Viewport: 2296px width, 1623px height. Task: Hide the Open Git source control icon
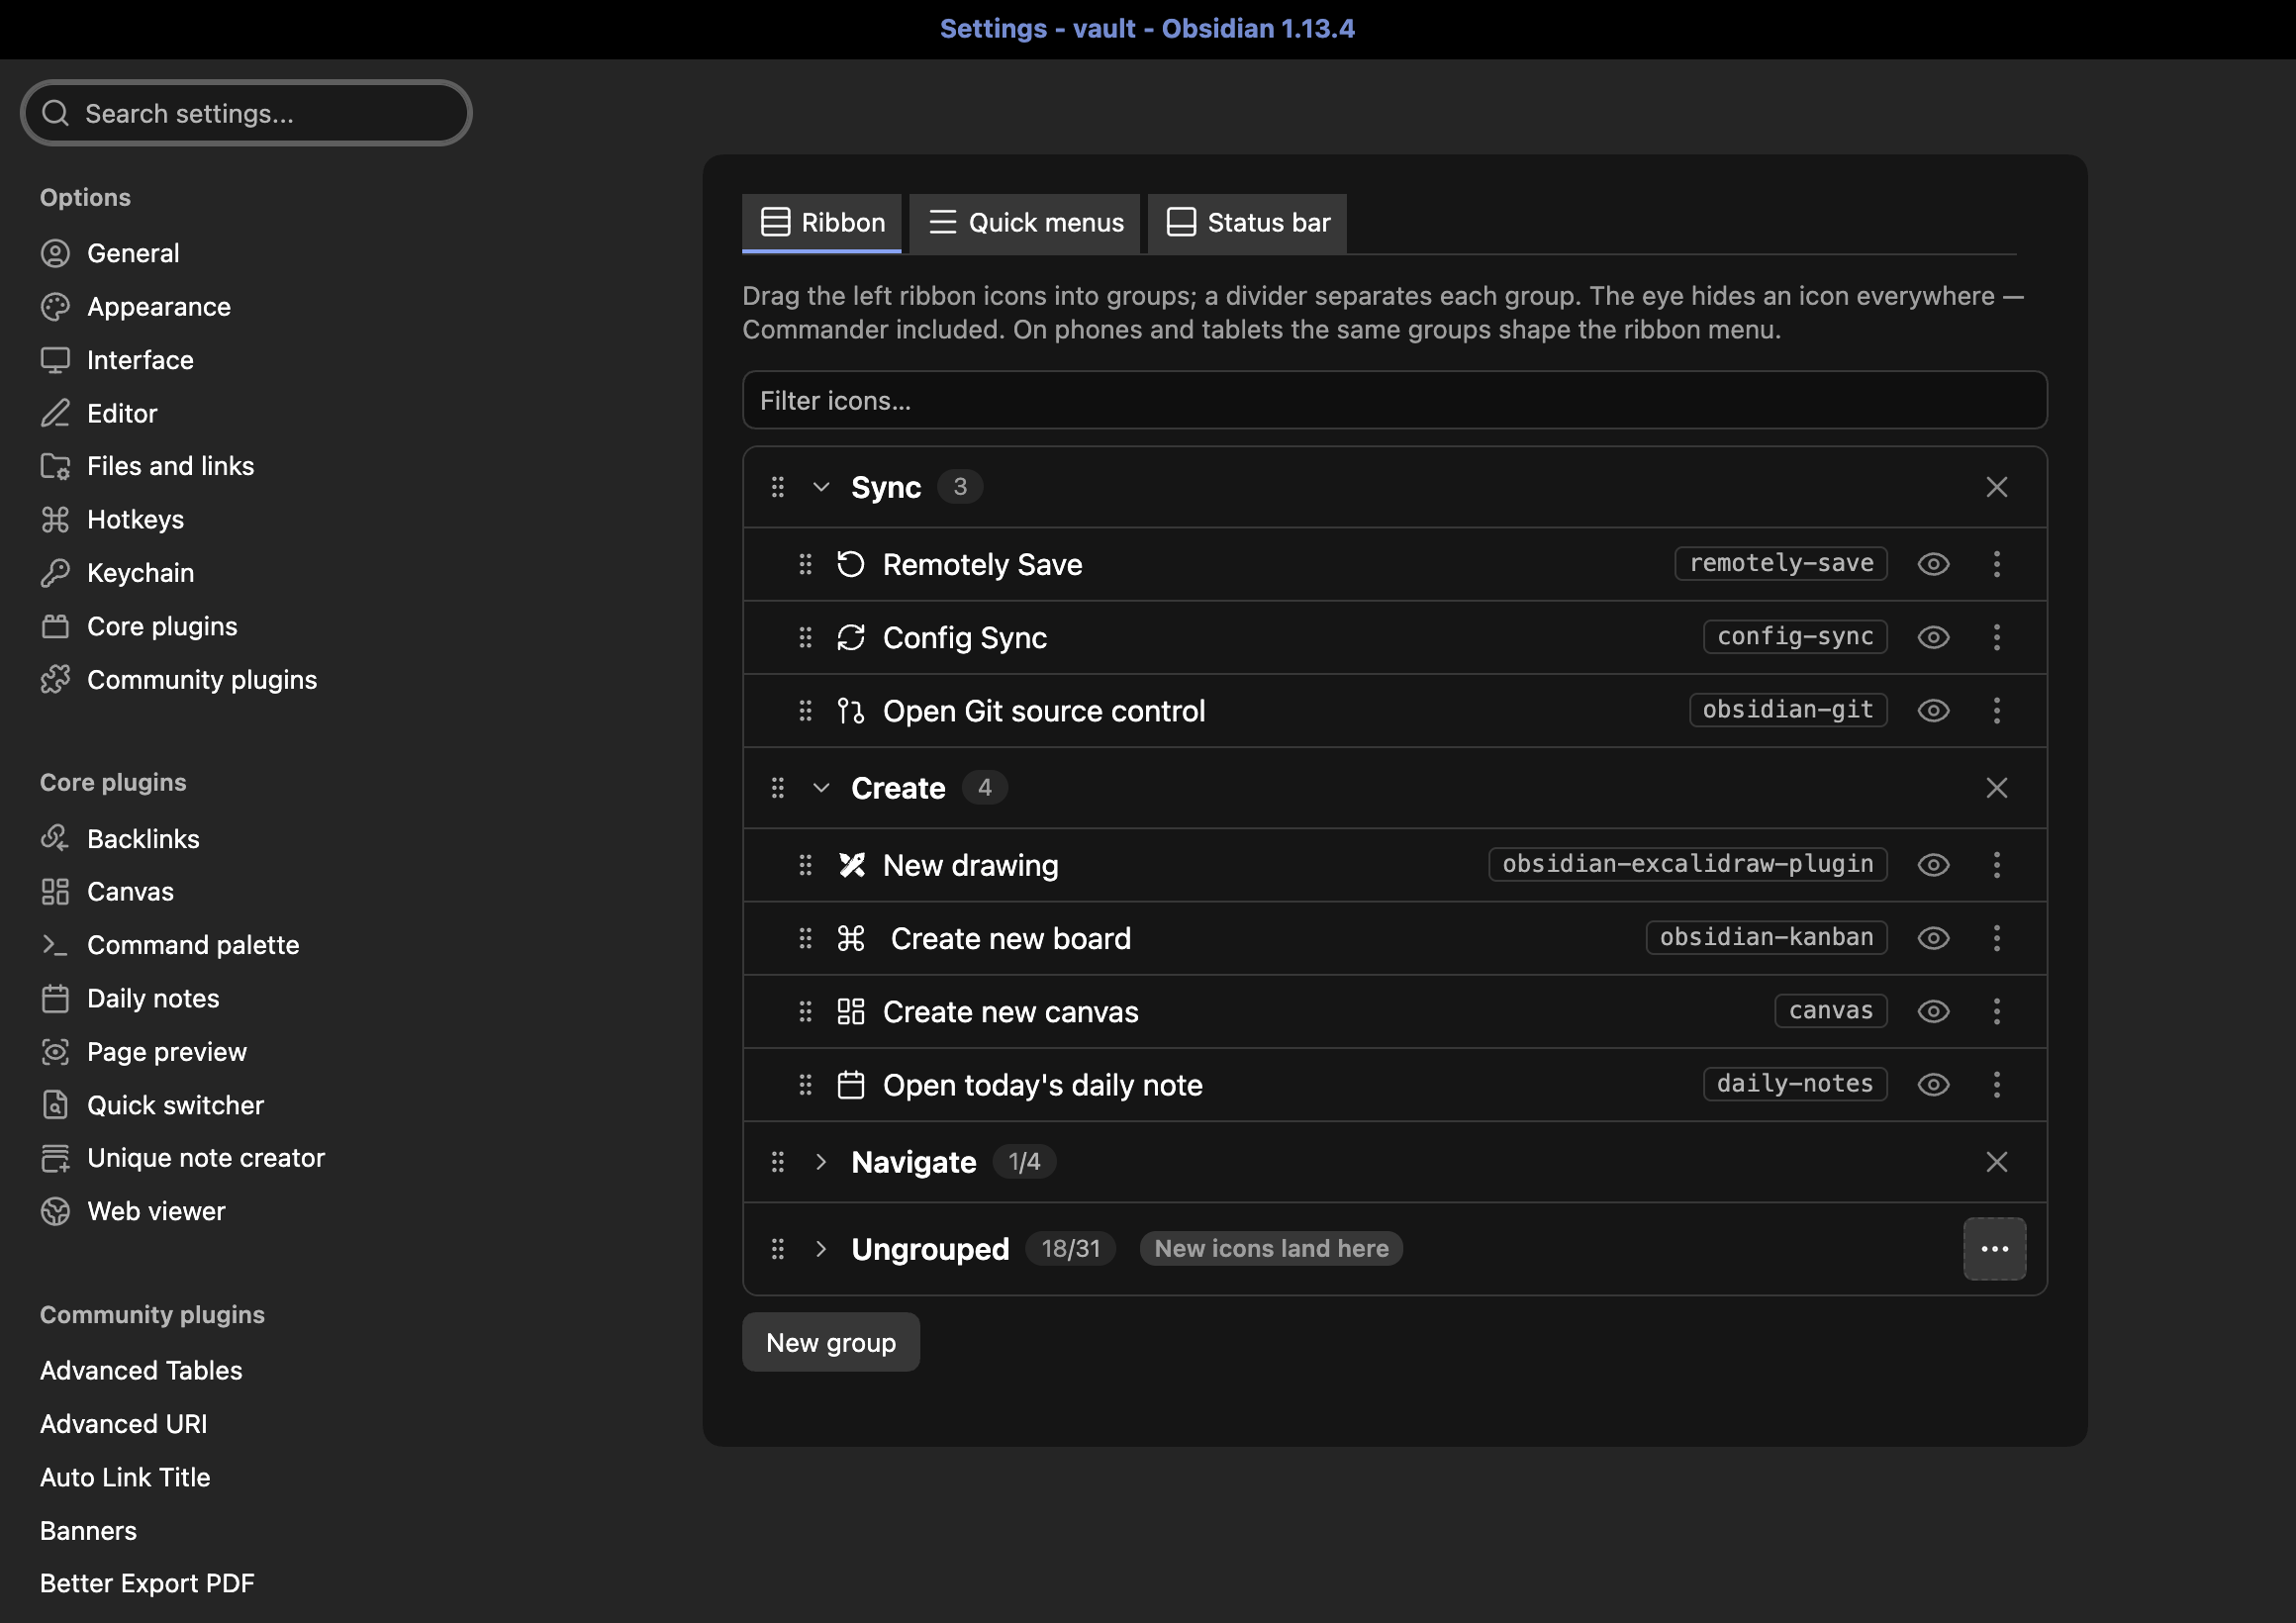click(1934, 710)
